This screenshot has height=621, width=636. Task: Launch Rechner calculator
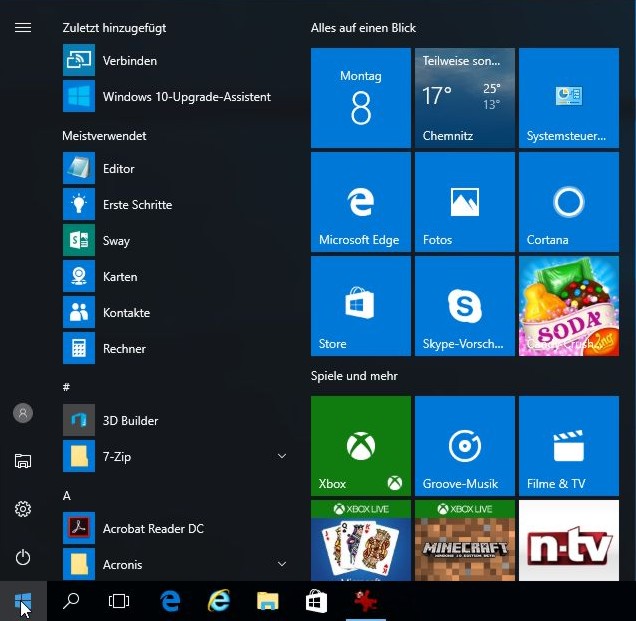click(176, 348)
